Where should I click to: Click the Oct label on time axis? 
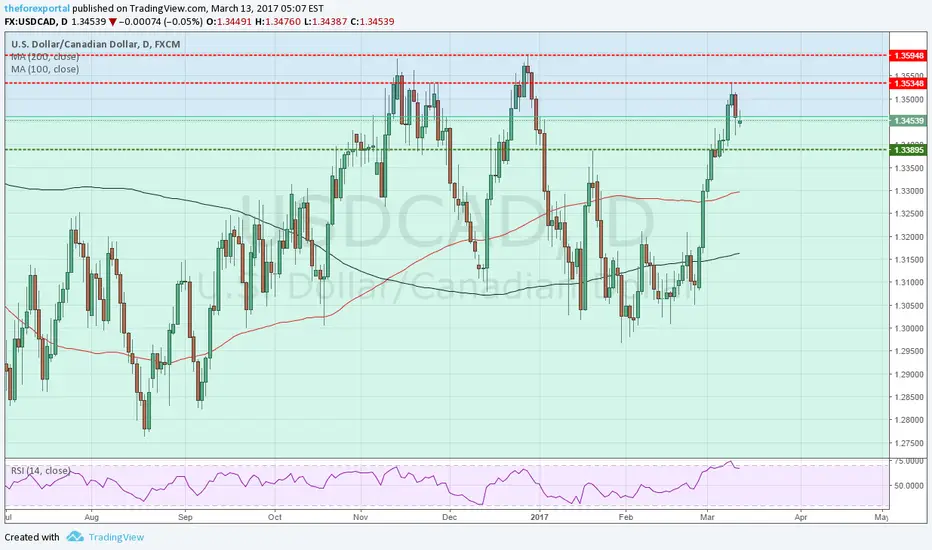click(275, 517)
